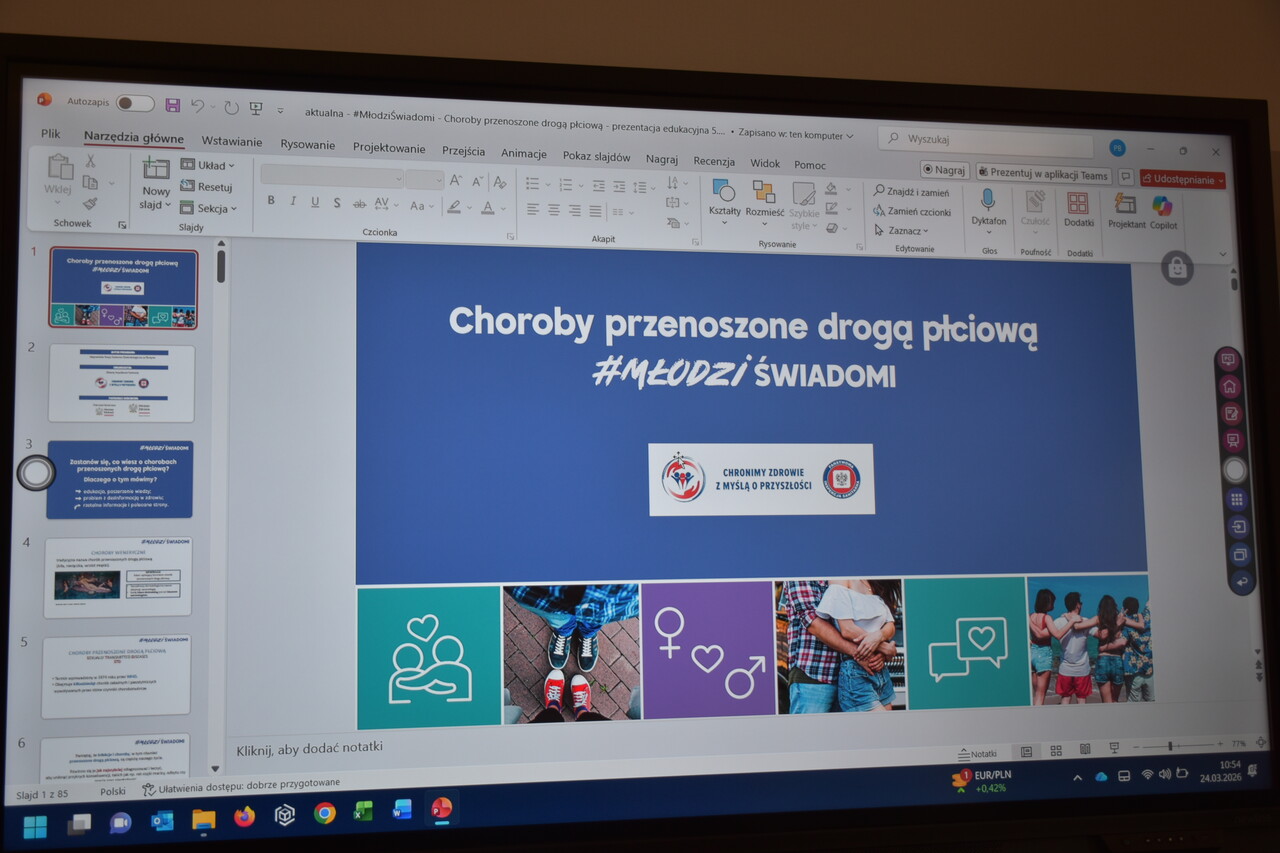The width and height of the screenshot is (1280, 853).
Task: Open the Copilot tool
Action: 1162,206
